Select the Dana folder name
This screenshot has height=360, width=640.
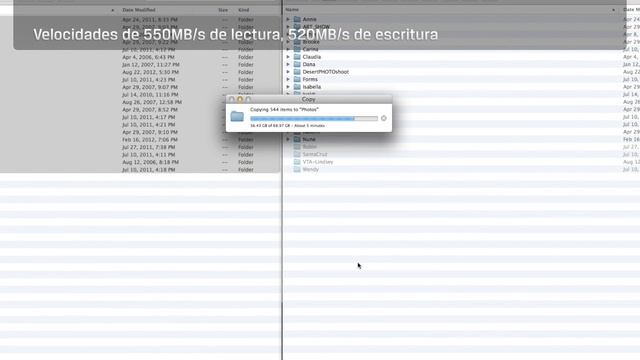(309, 64)
